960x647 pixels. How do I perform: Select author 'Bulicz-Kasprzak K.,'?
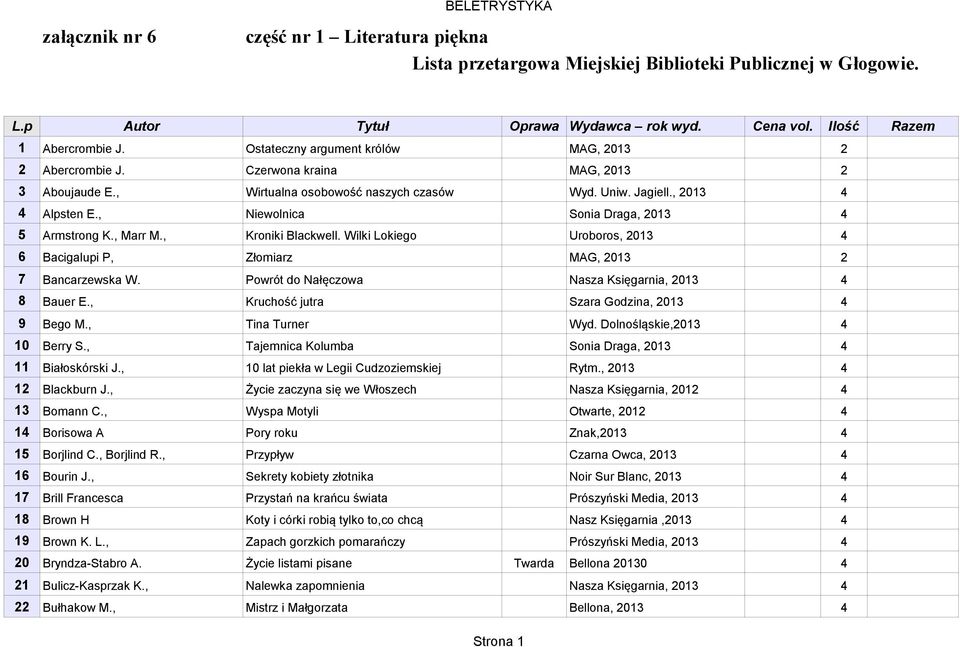95,586
